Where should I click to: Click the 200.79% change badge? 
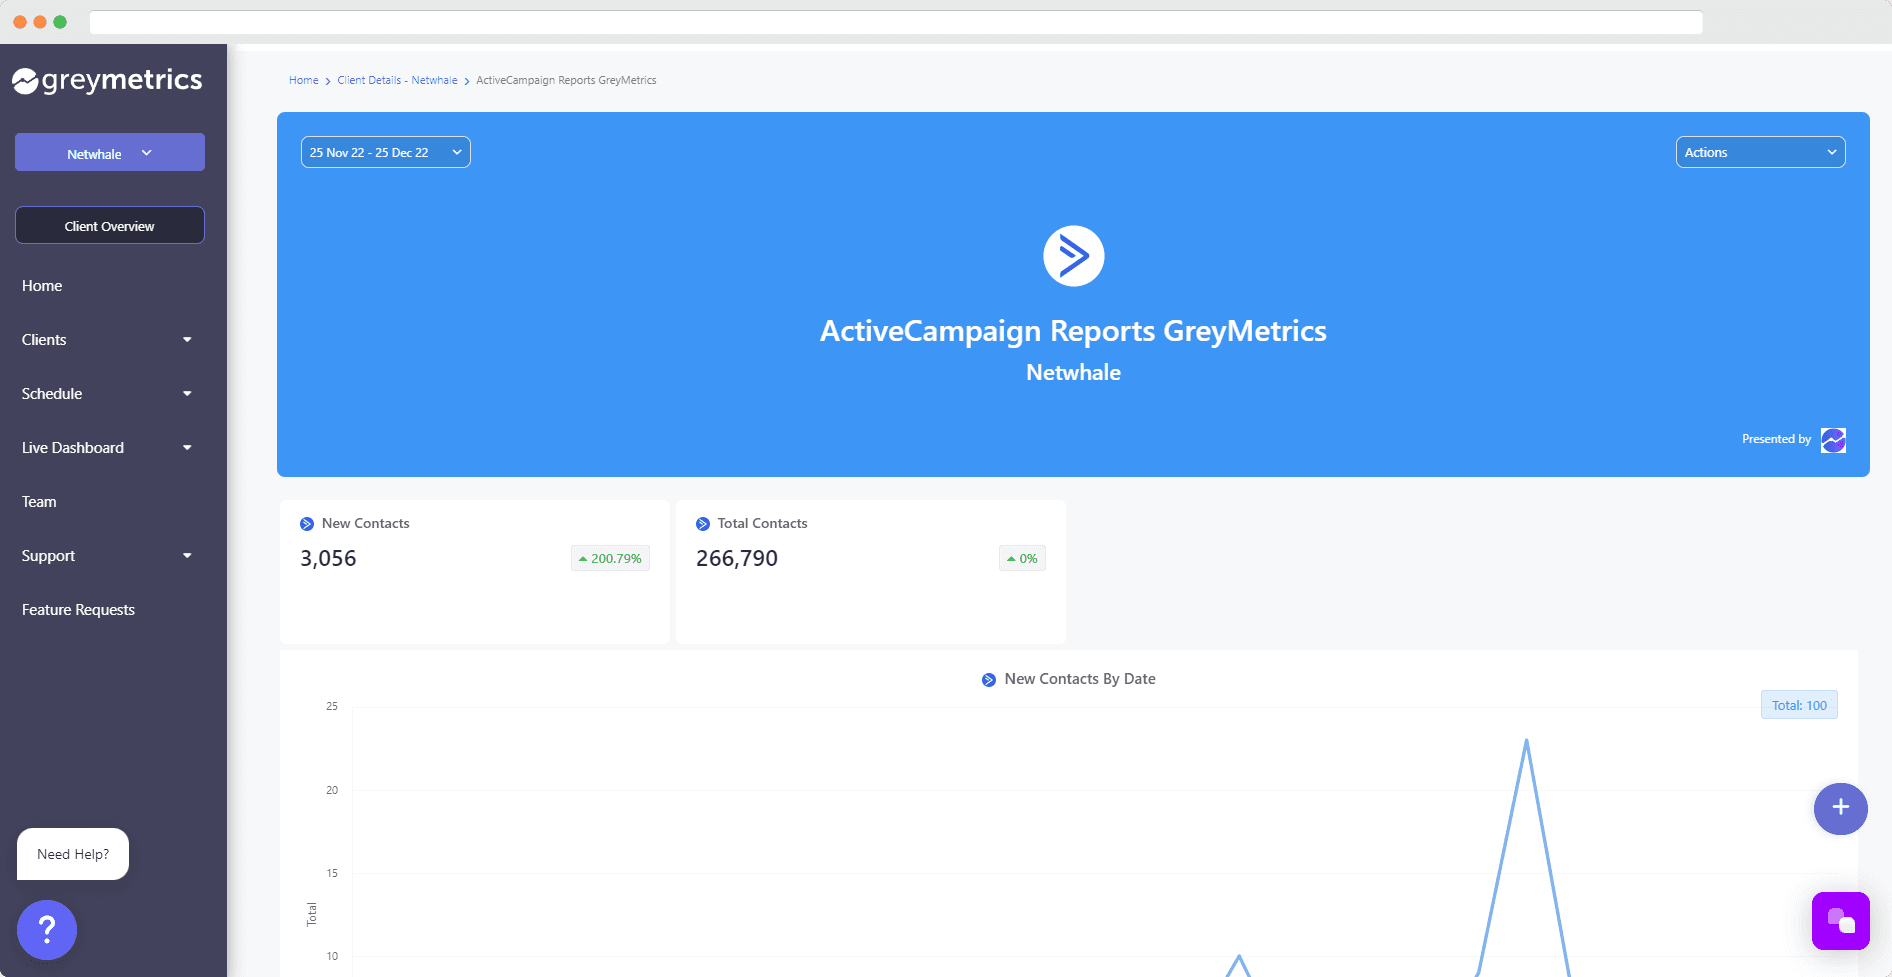(610, 558)
